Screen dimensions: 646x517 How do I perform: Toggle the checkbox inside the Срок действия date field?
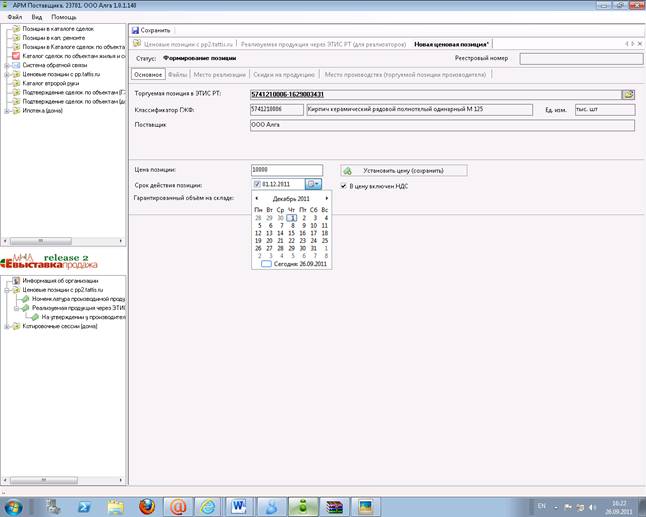point(257,184)
